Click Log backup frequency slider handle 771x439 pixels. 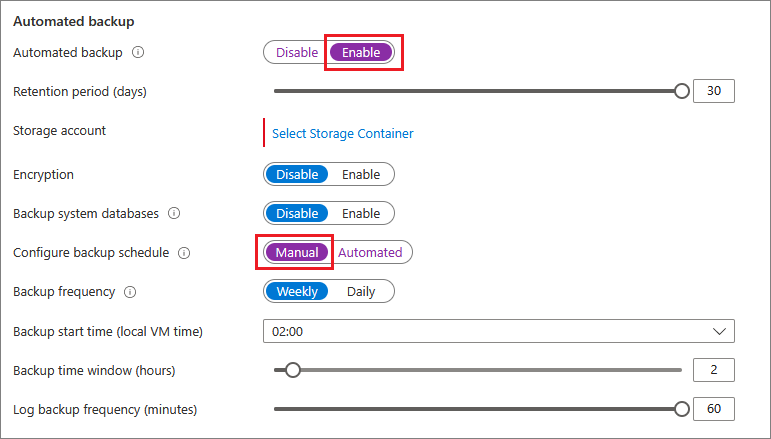682,409
